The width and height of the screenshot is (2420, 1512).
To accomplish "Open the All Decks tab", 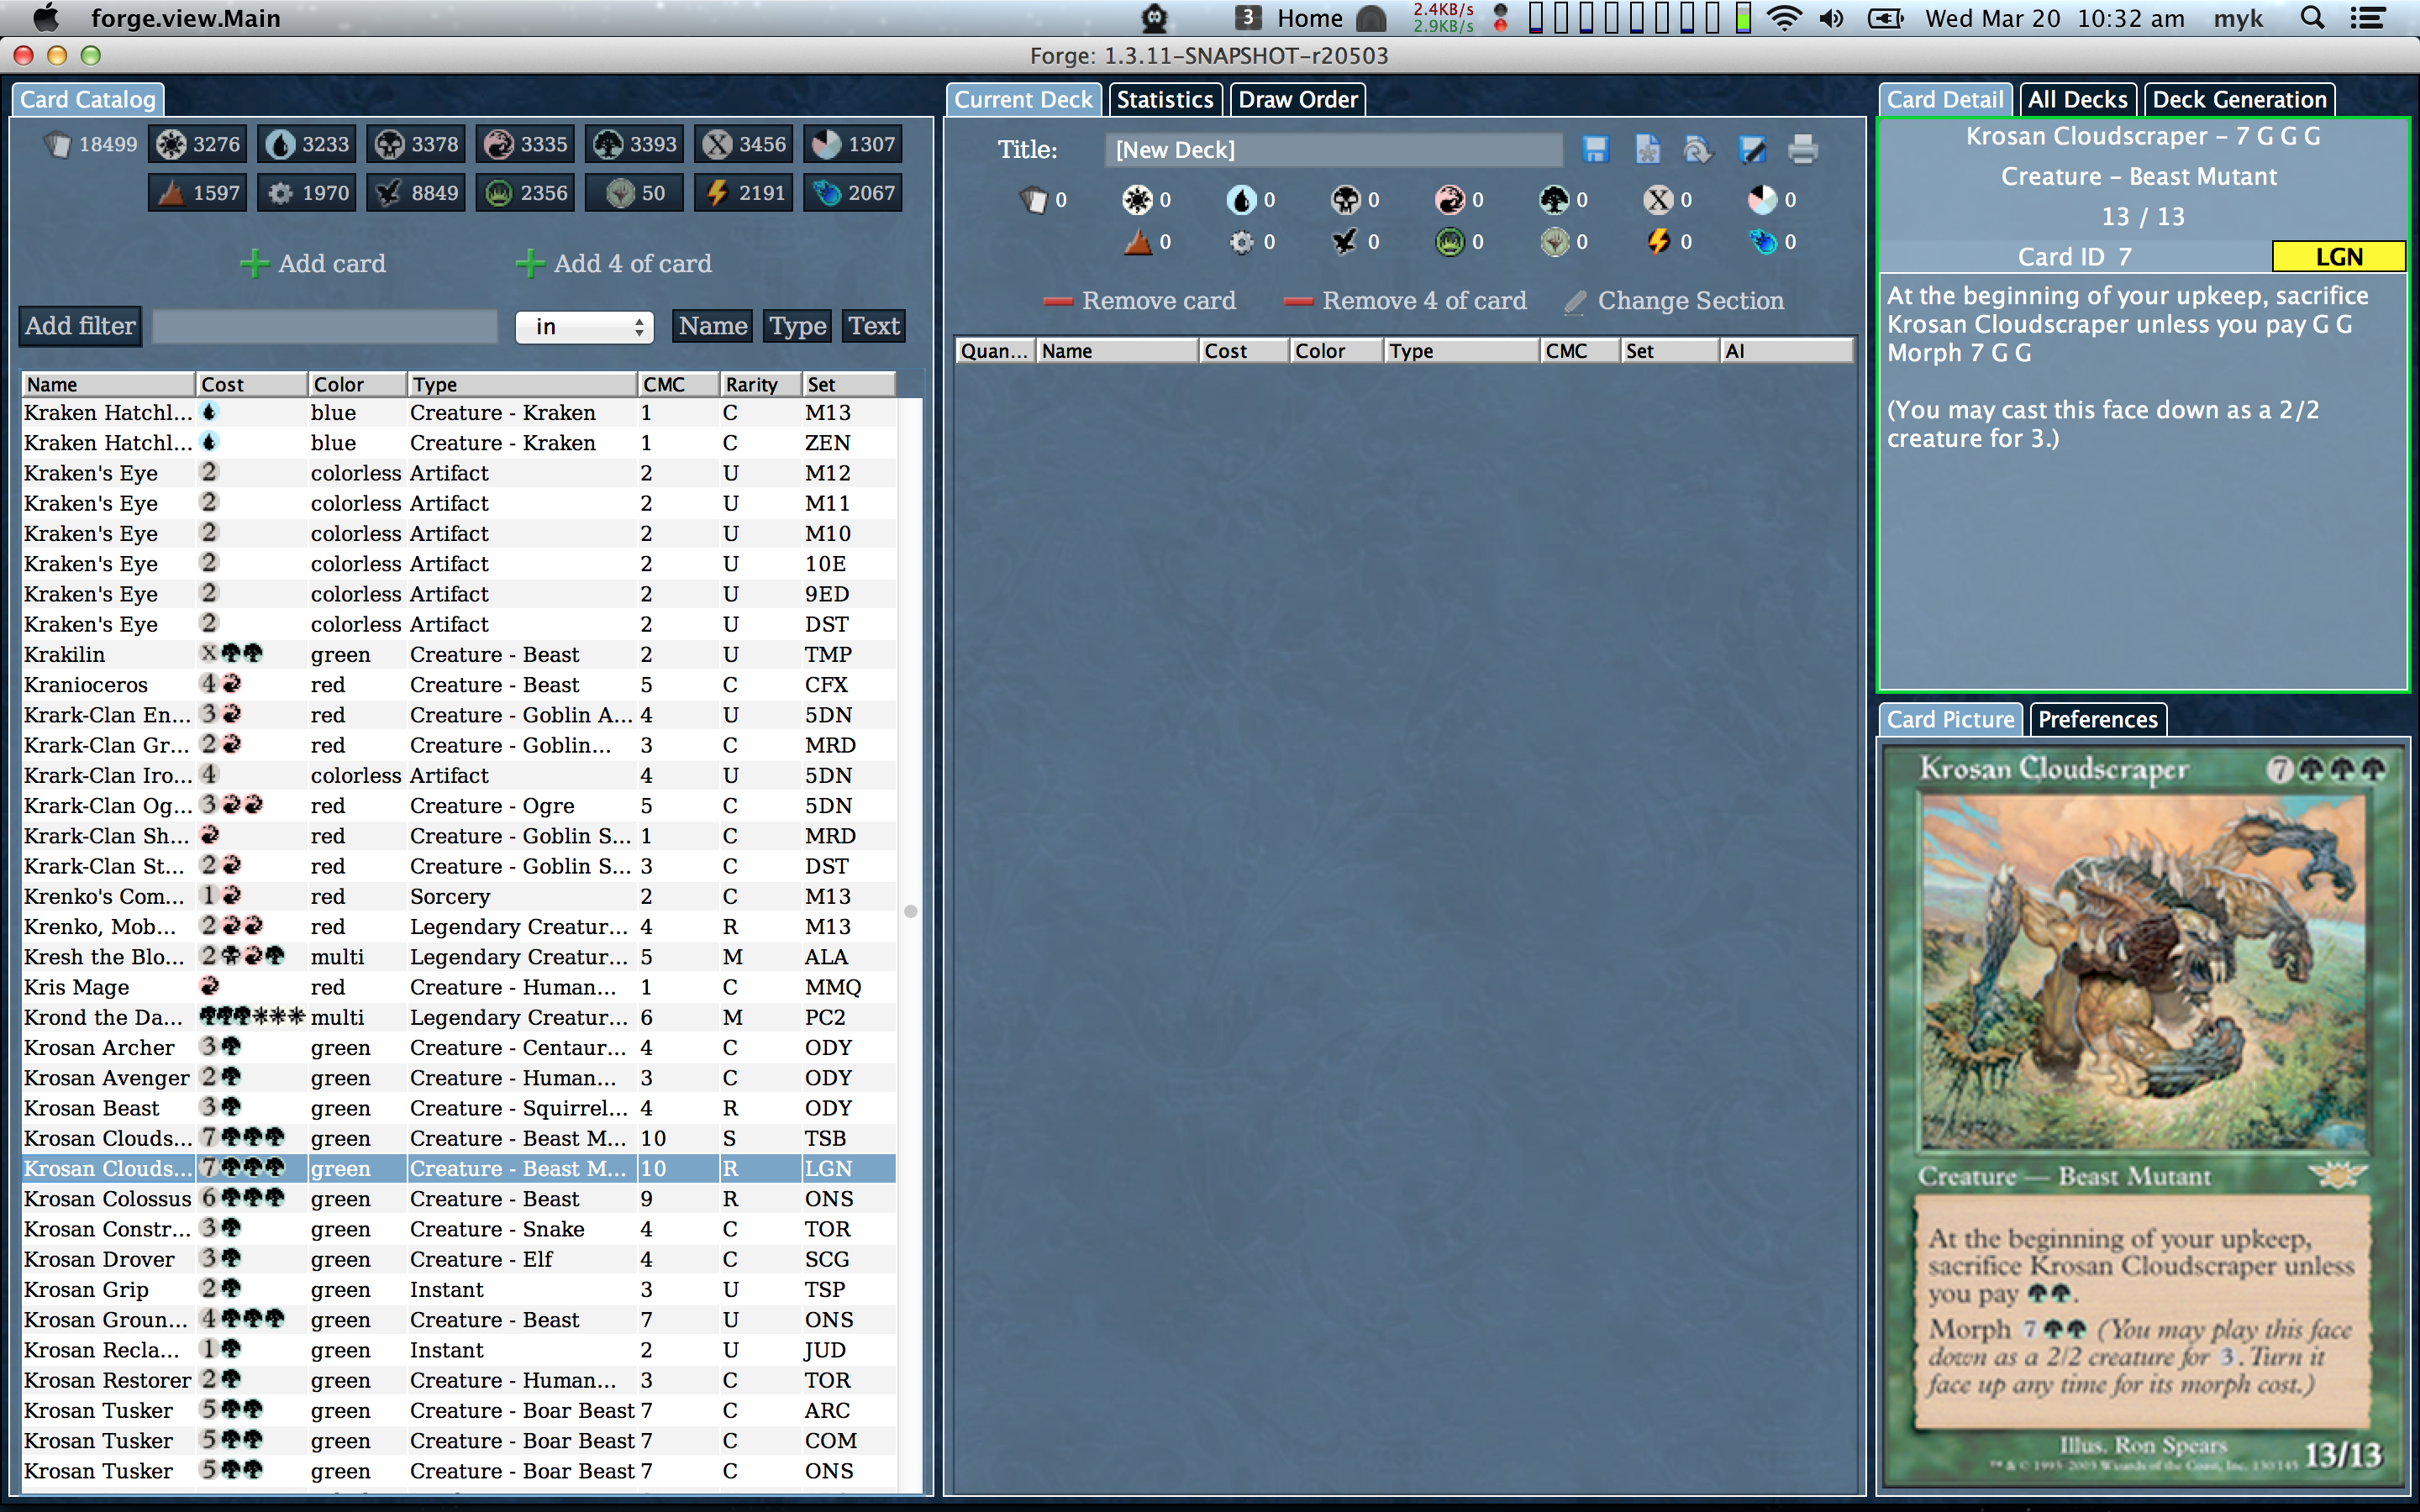I will coord(2077,100).
